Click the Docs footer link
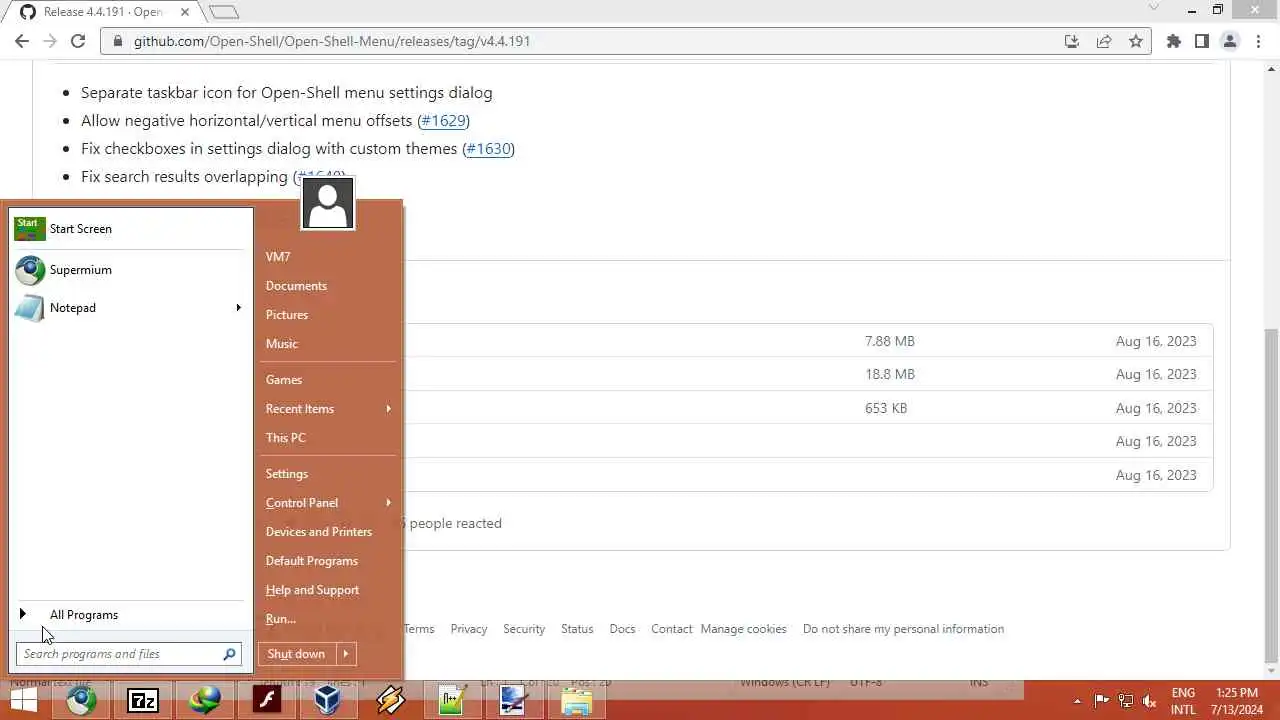This screenshot has width=1280, height=720. [623, 629]
